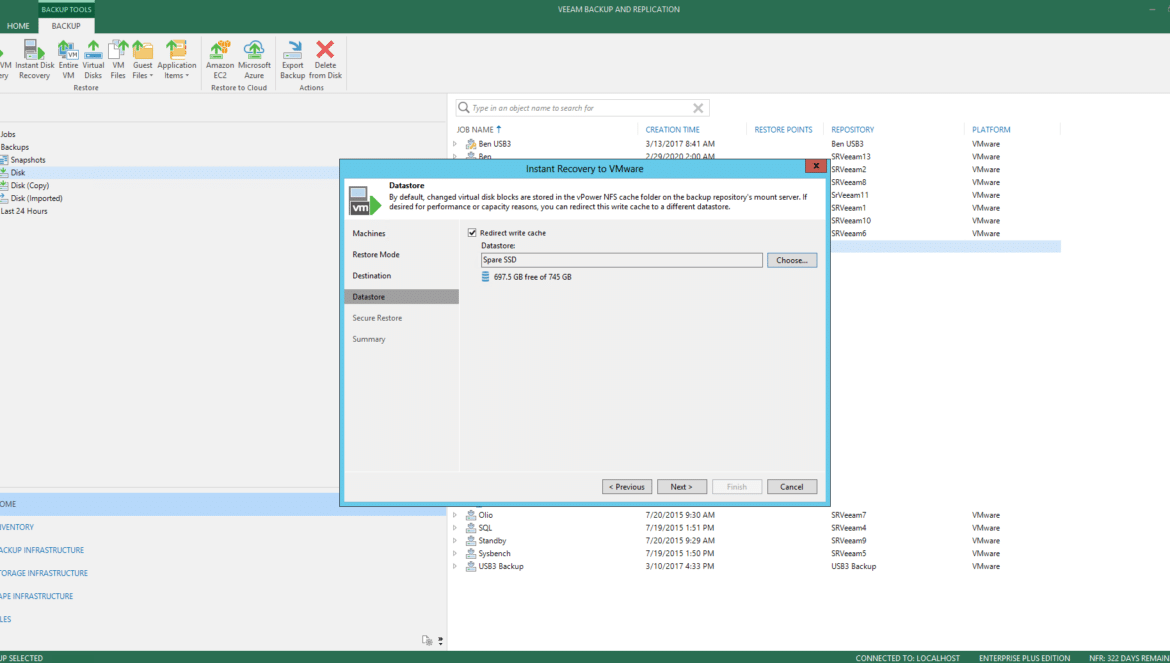Click the Standby job icon
Viewport: 1170px width, 663px height.
tap(471, 541)
